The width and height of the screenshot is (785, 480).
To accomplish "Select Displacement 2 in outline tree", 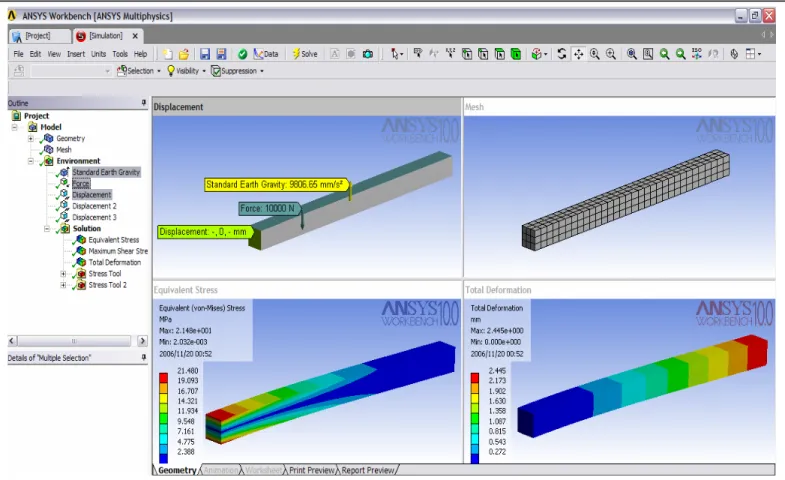I will coord(94,206).
